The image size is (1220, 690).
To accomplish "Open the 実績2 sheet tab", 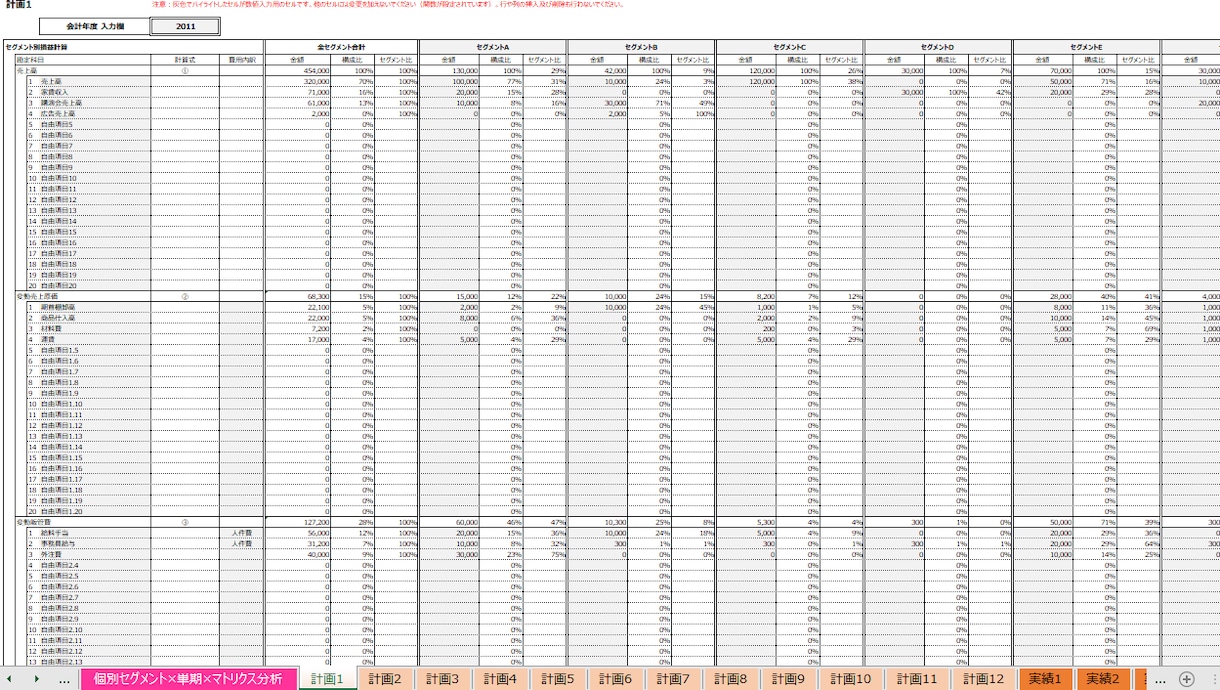I will click(x=1103, y=679).
